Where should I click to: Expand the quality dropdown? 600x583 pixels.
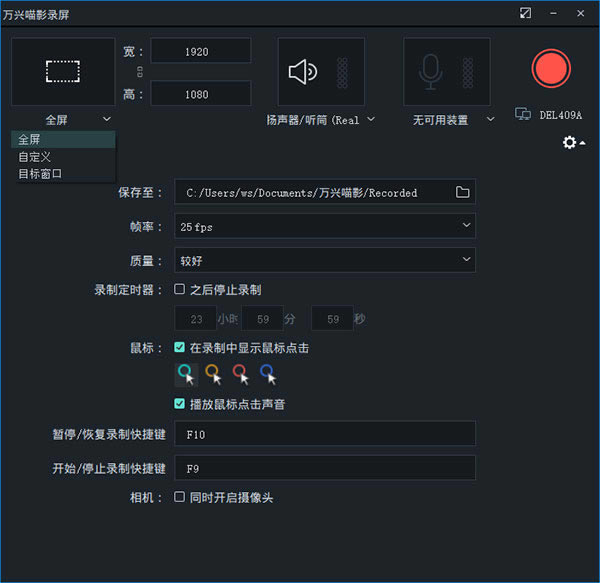324,261
